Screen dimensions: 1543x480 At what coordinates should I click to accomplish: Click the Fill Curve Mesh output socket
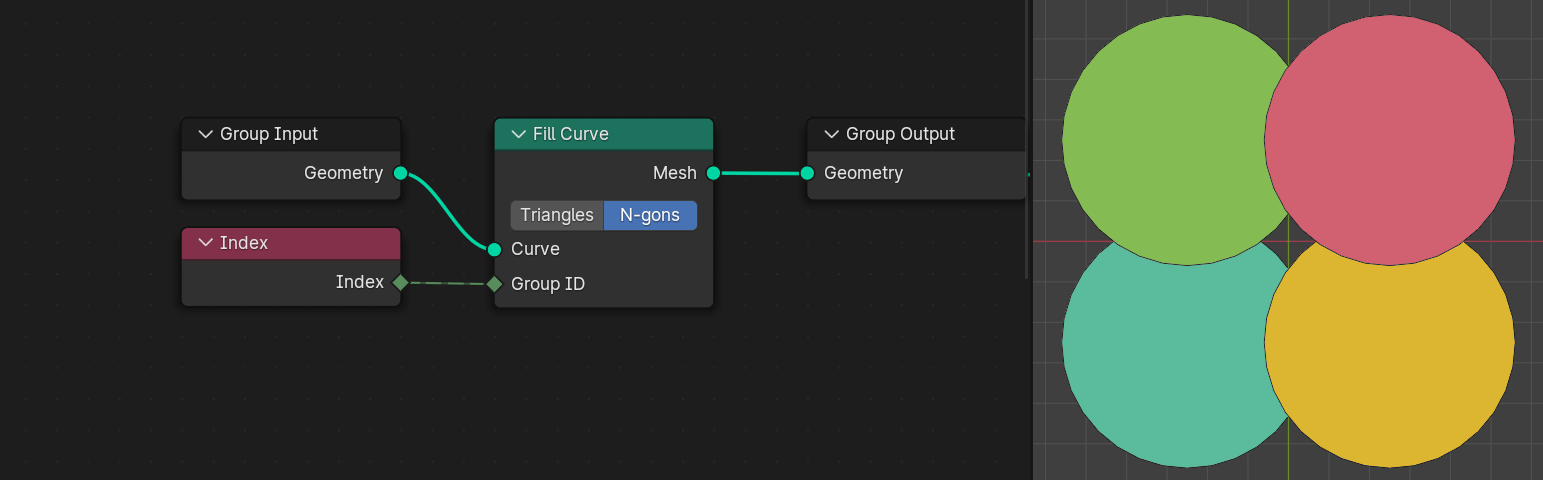[713, 173]
